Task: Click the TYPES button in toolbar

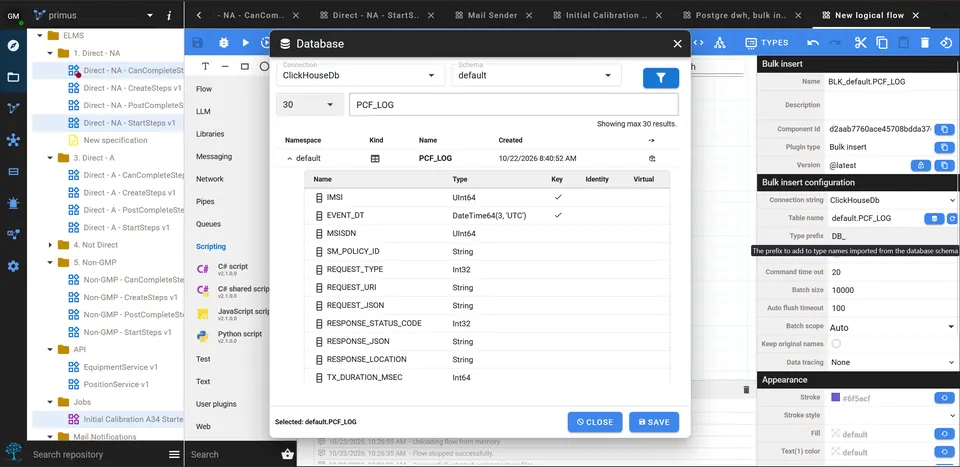Action: pyautogui.click(x=767, y=43)
